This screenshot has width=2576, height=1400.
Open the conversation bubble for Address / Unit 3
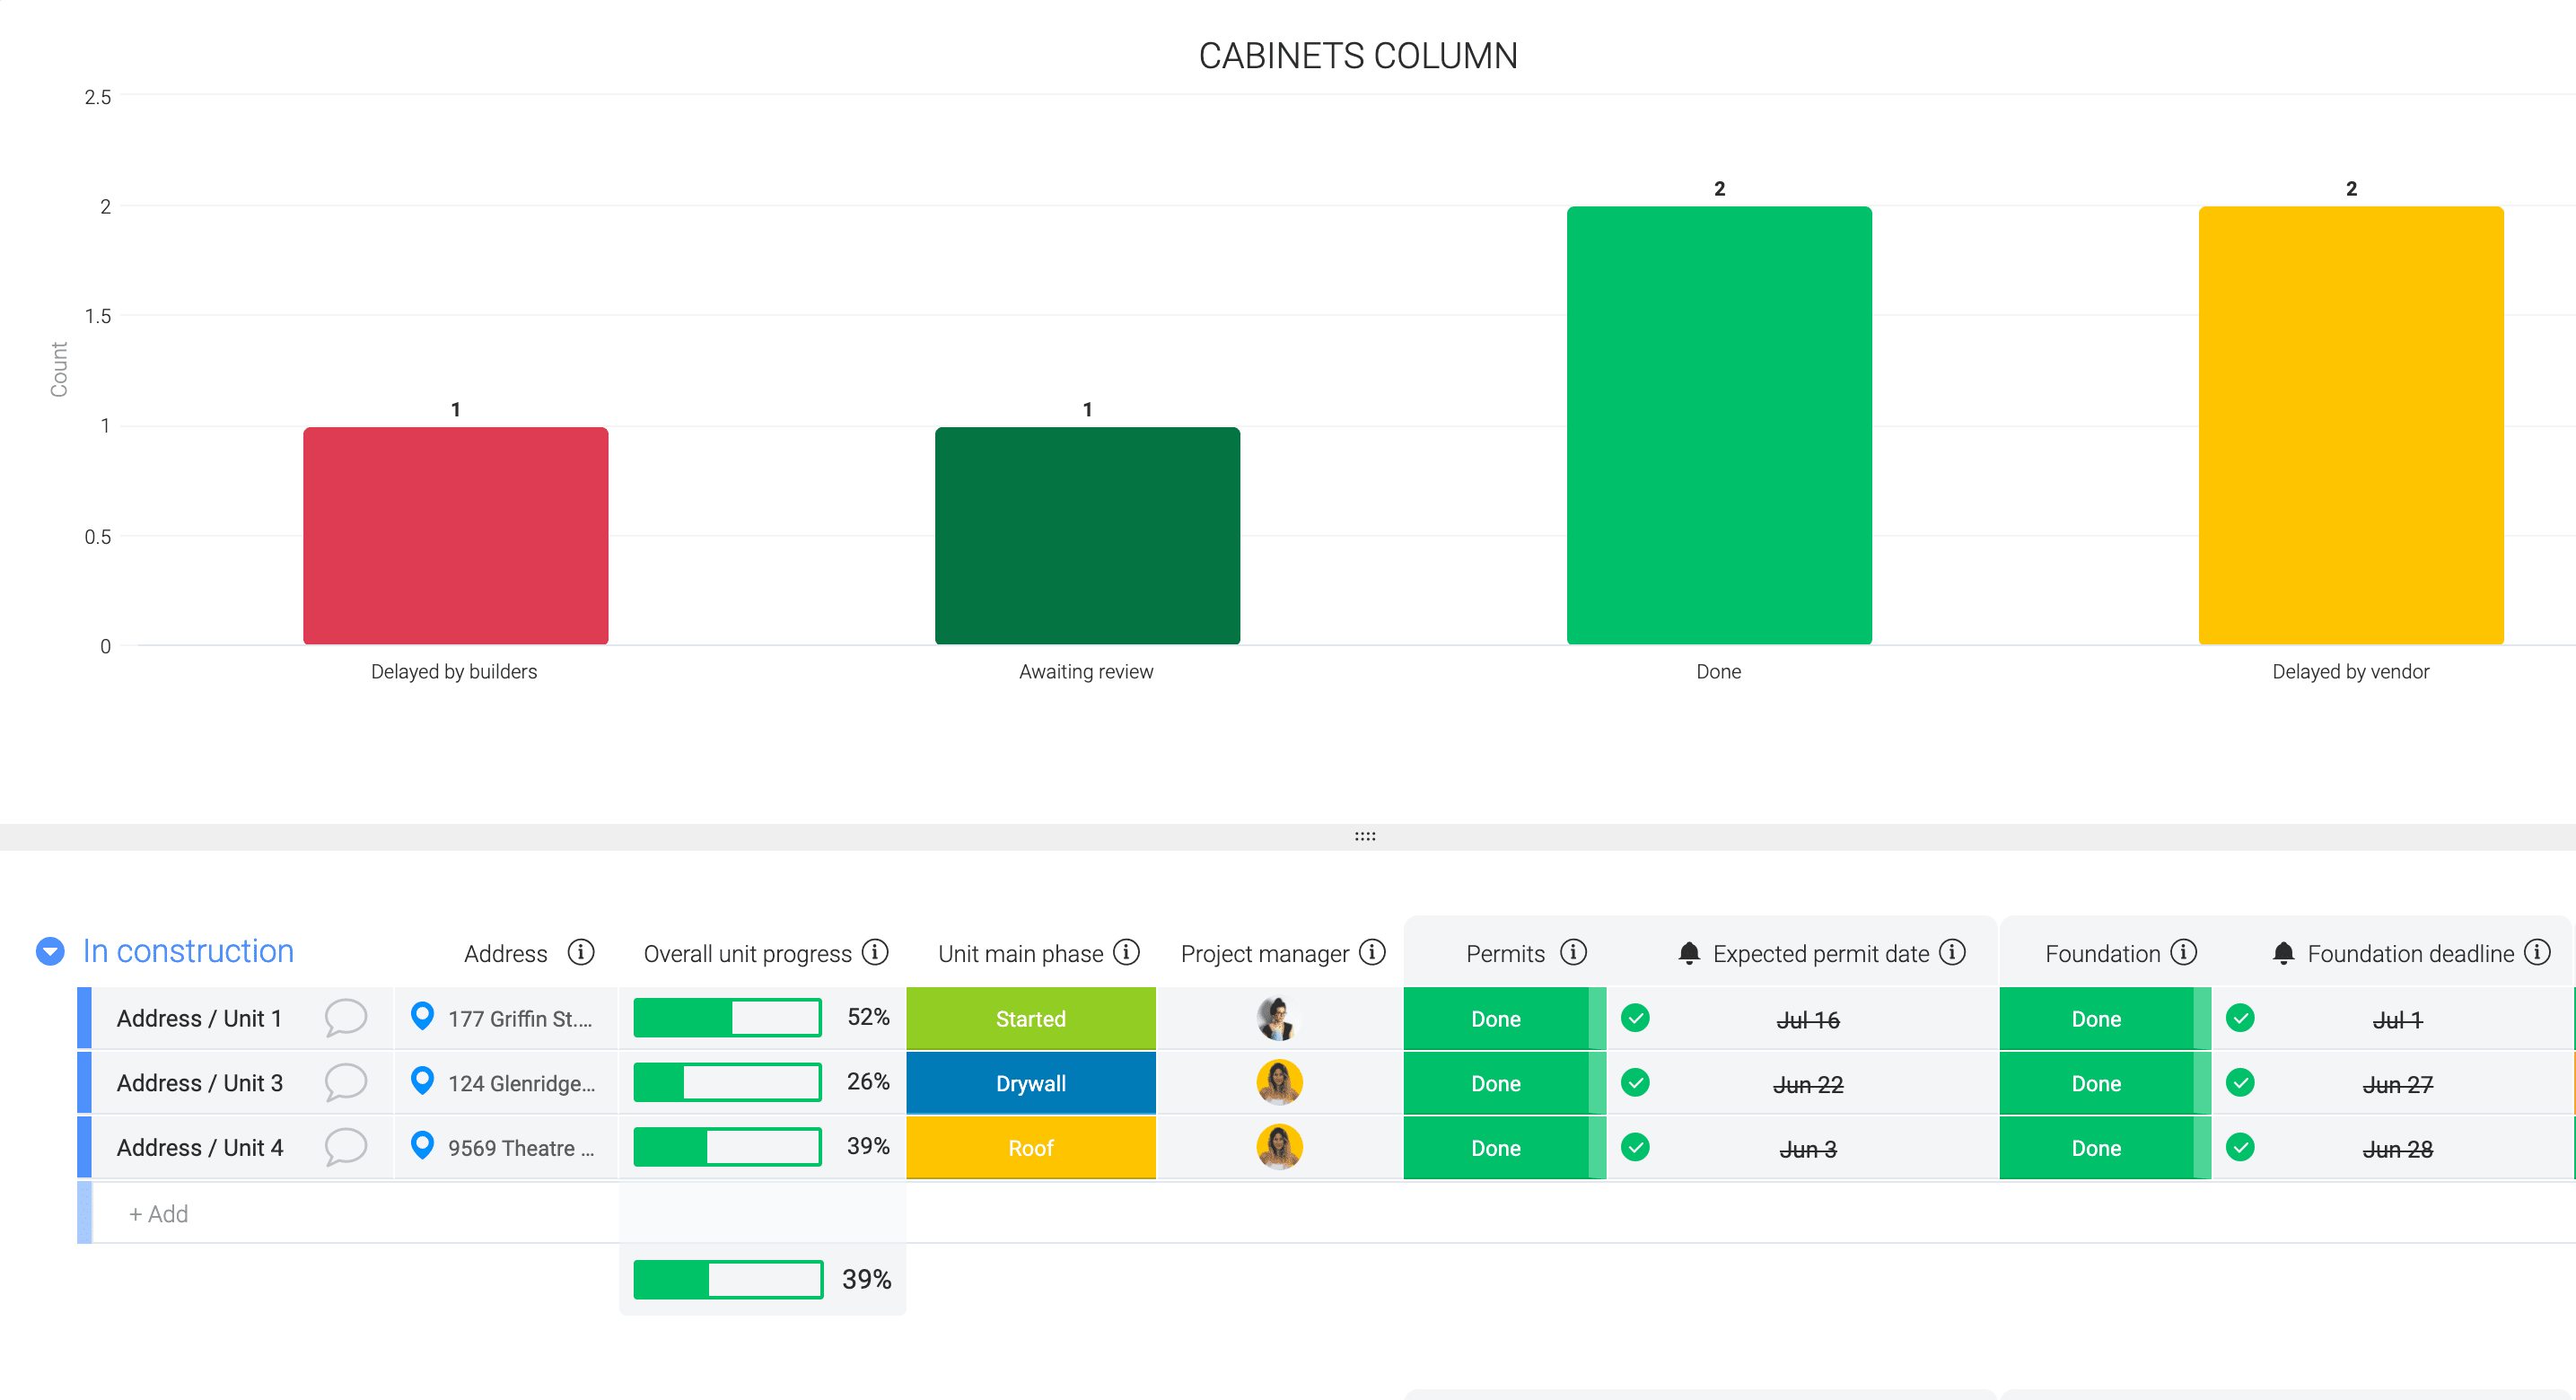point(346,1083)
